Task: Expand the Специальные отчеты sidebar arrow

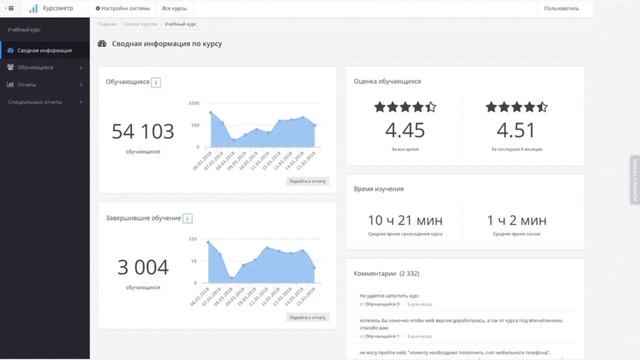Action: (81, 102)
